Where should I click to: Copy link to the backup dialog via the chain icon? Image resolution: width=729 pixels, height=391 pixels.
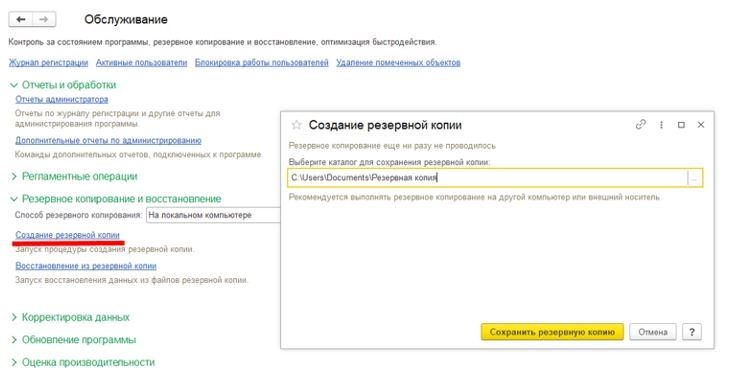pos(641,125)
